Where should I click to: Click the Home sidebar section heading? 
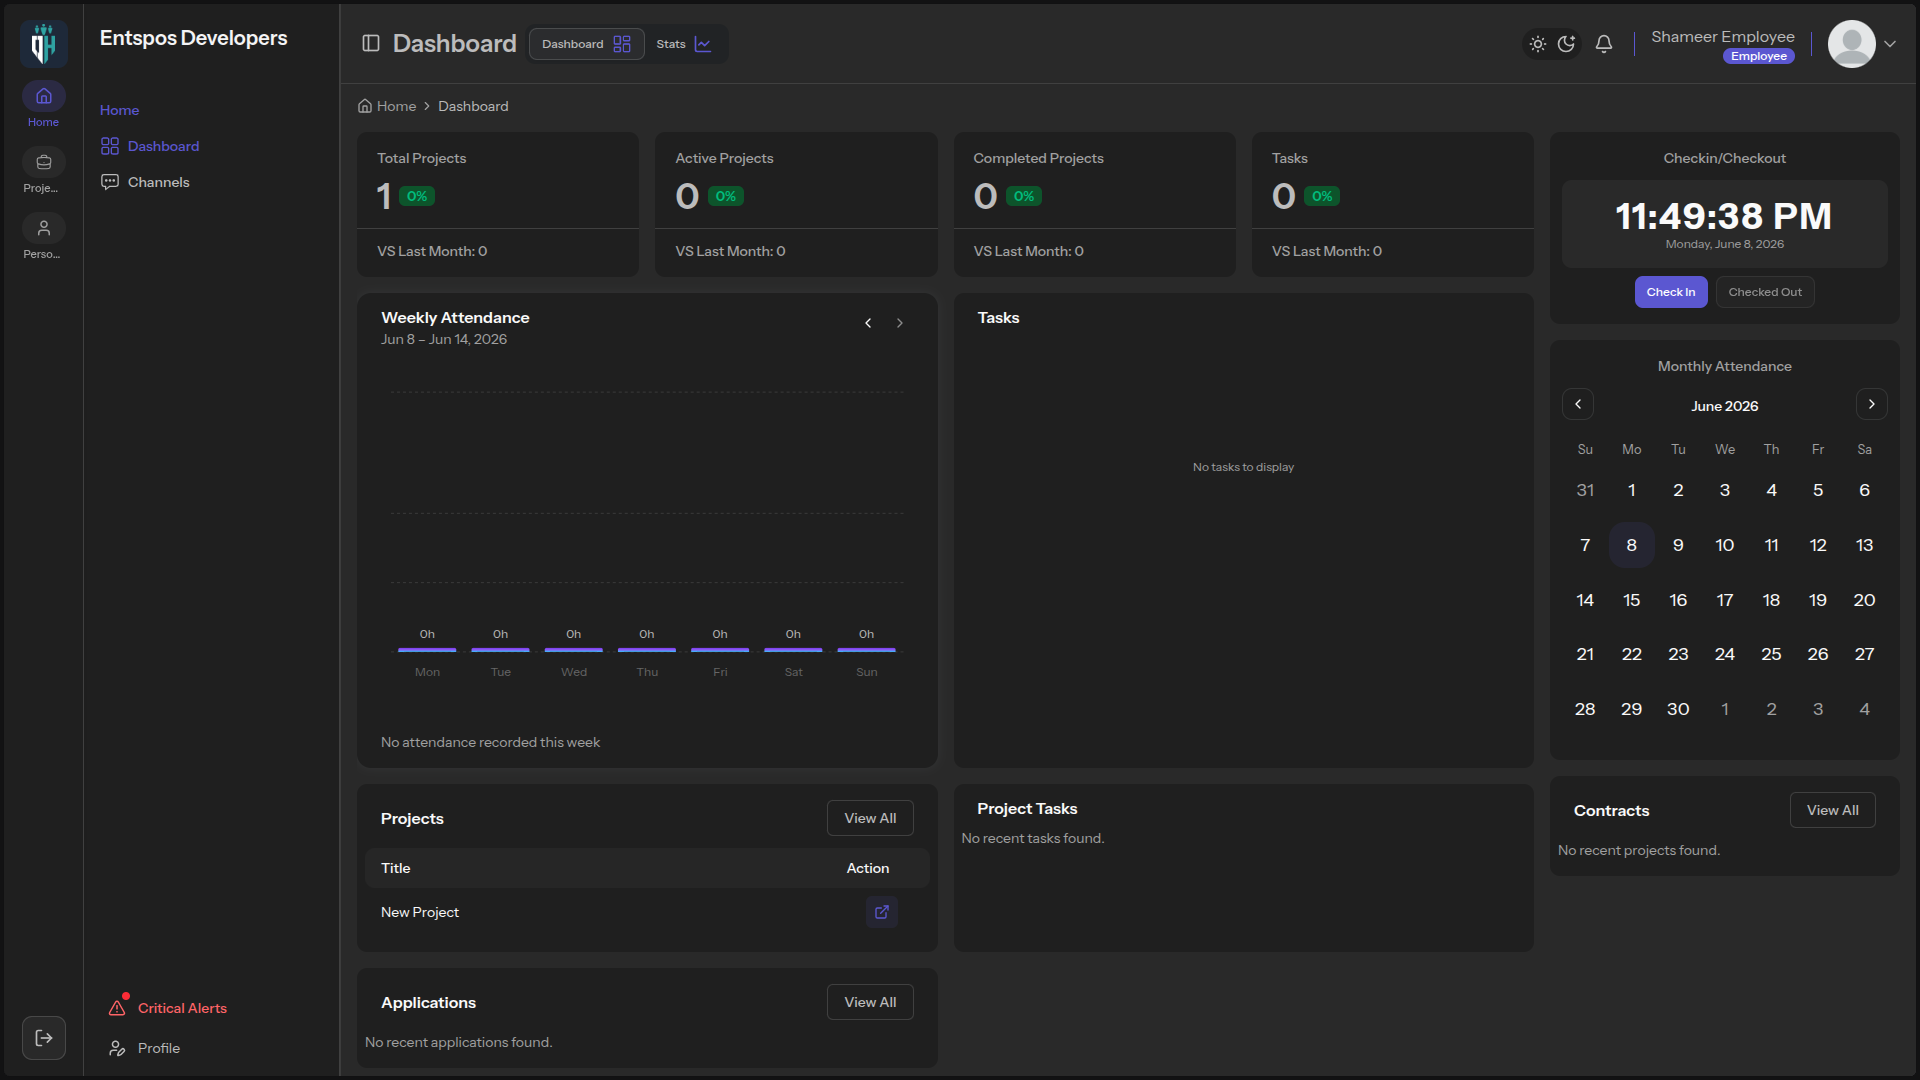pos(119,110)
